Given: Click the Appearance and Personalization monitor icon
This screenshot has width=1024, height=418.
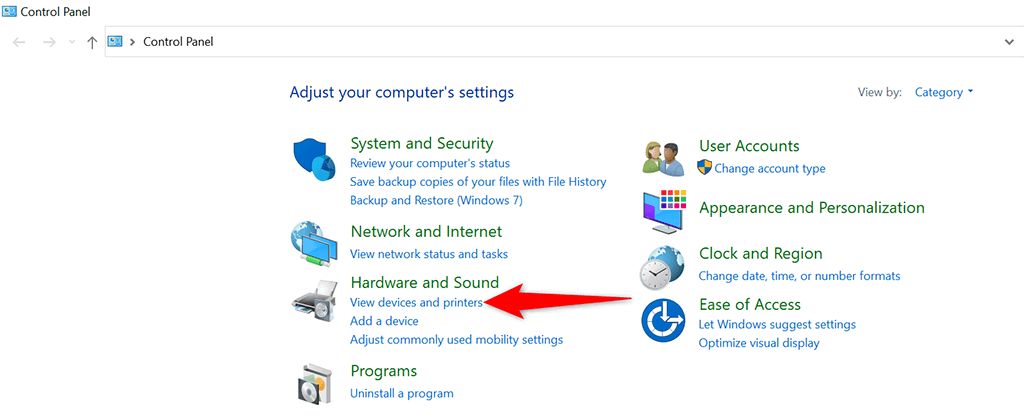Looking at the screenshot, I should (663, 210).
